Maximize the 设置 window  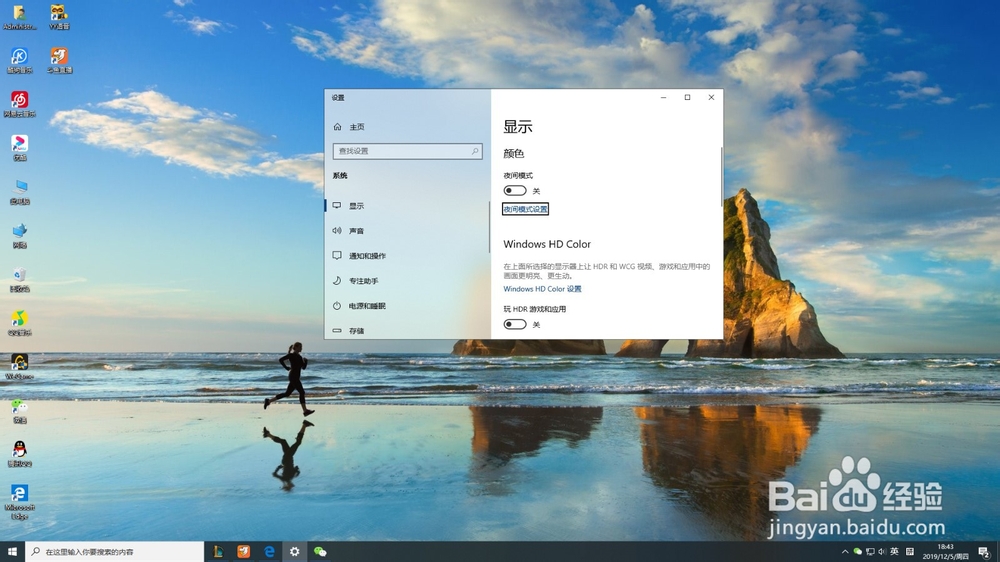tap(688, 98)
